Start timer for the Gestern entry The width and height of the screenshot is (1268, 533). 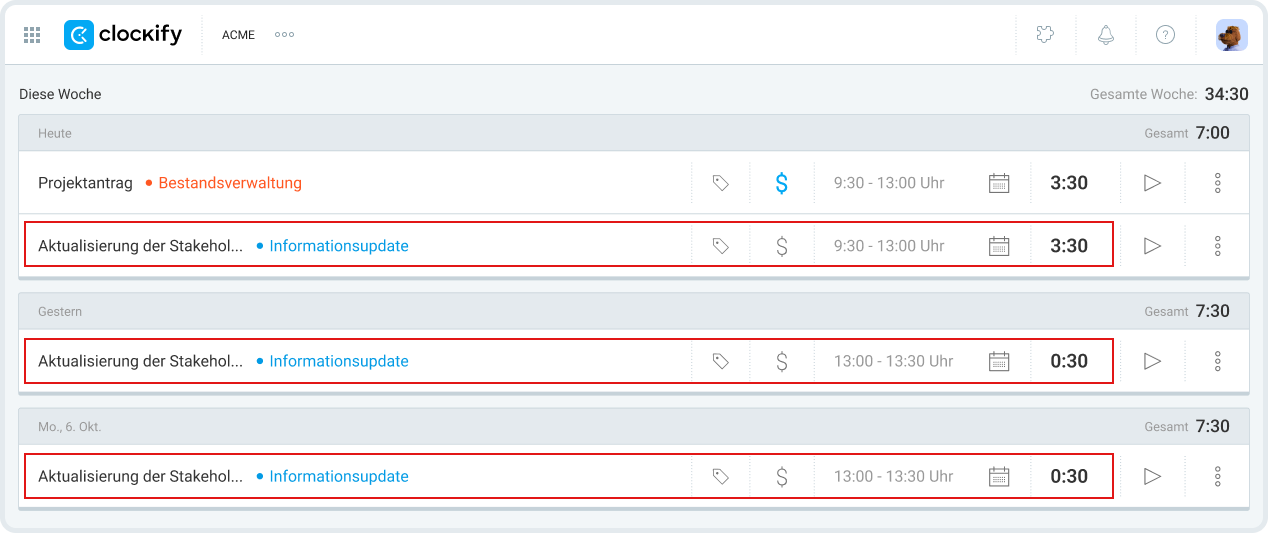1152,361
